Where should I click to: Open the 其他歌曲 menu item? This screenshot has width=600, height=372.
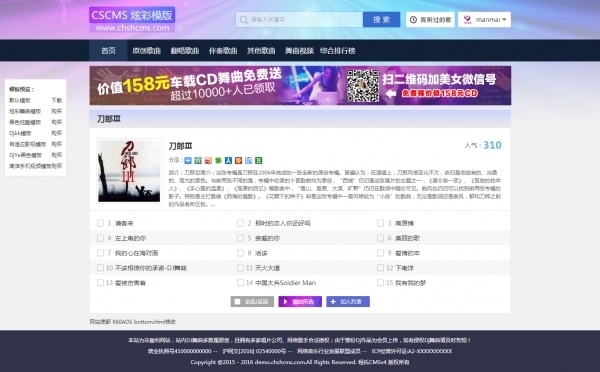[261, 51]
